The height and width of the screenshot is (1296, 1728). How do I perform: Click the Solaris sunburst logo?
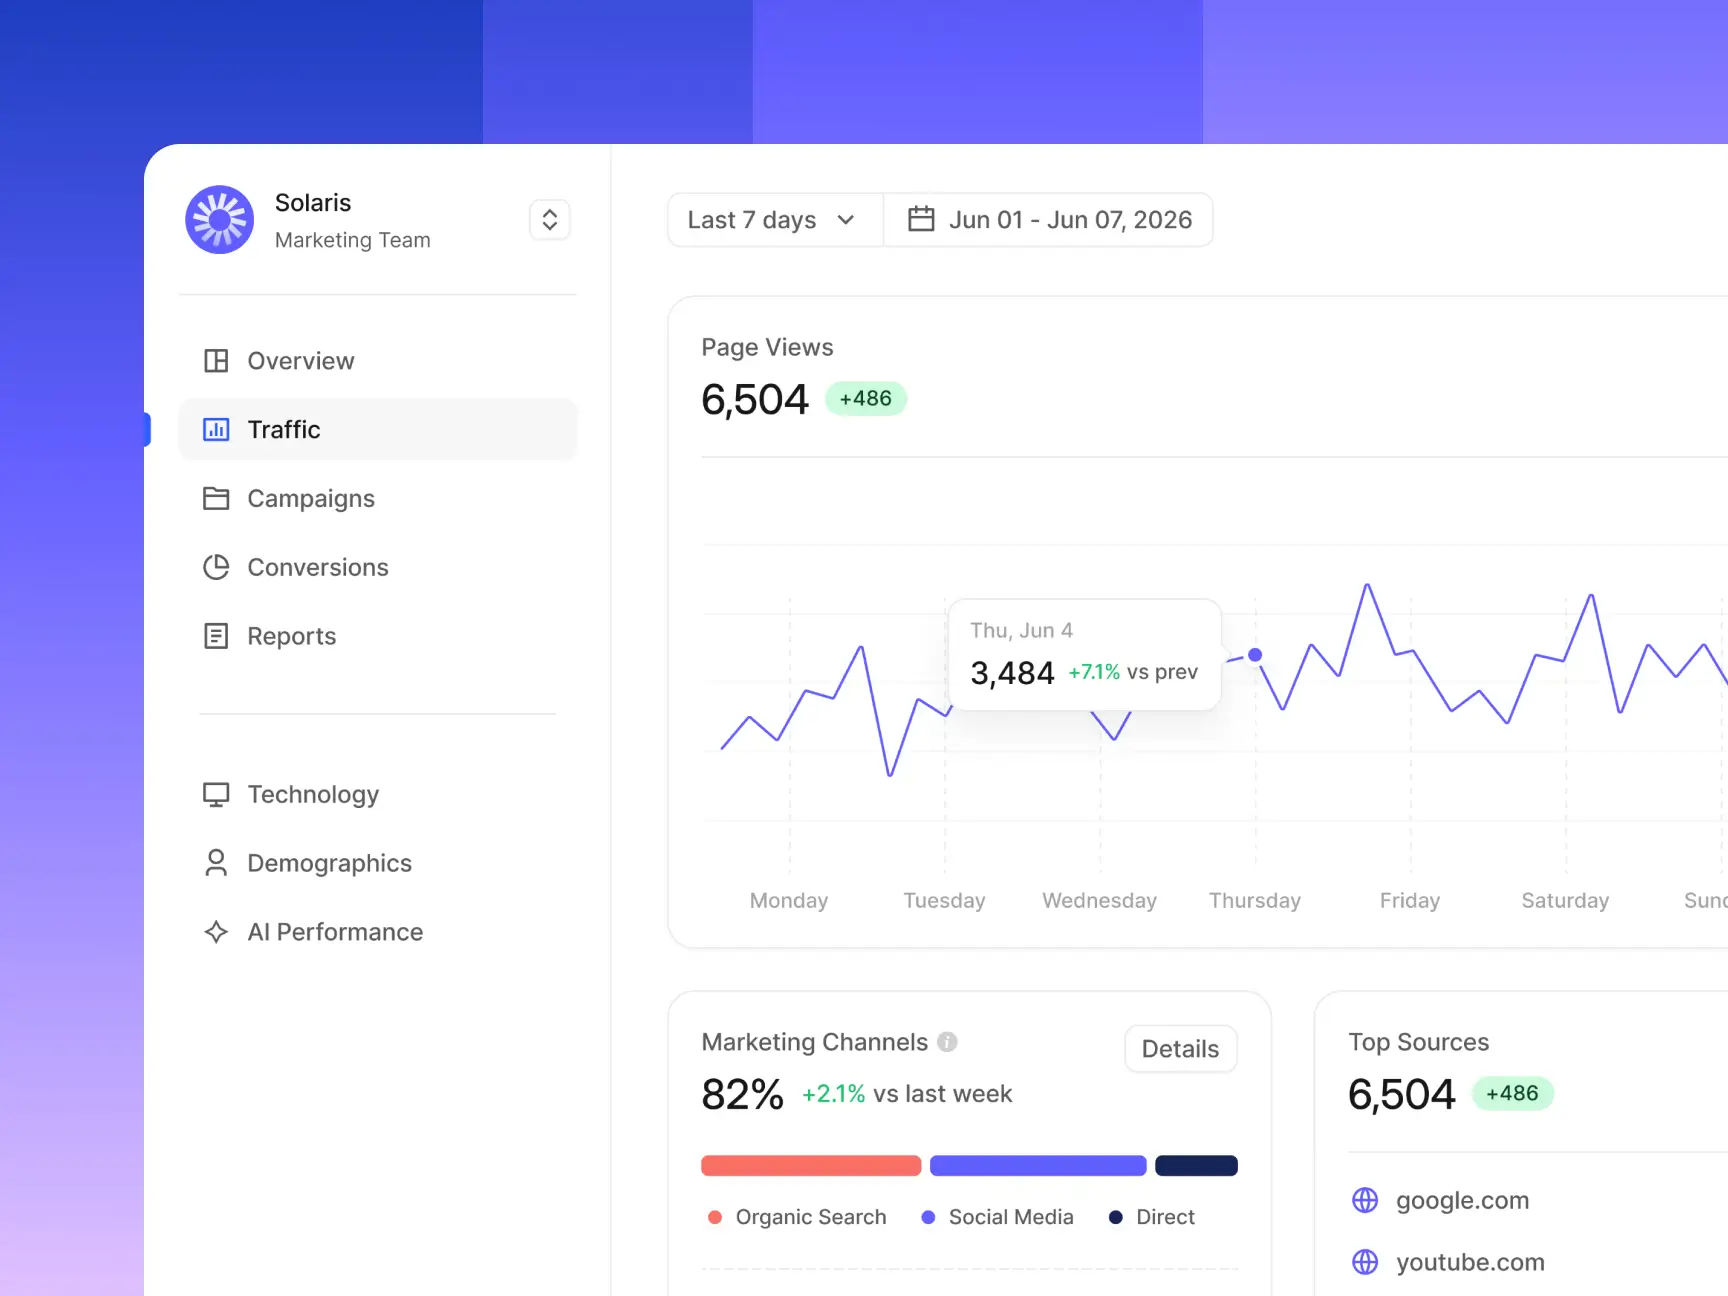(x=219, y=220)
